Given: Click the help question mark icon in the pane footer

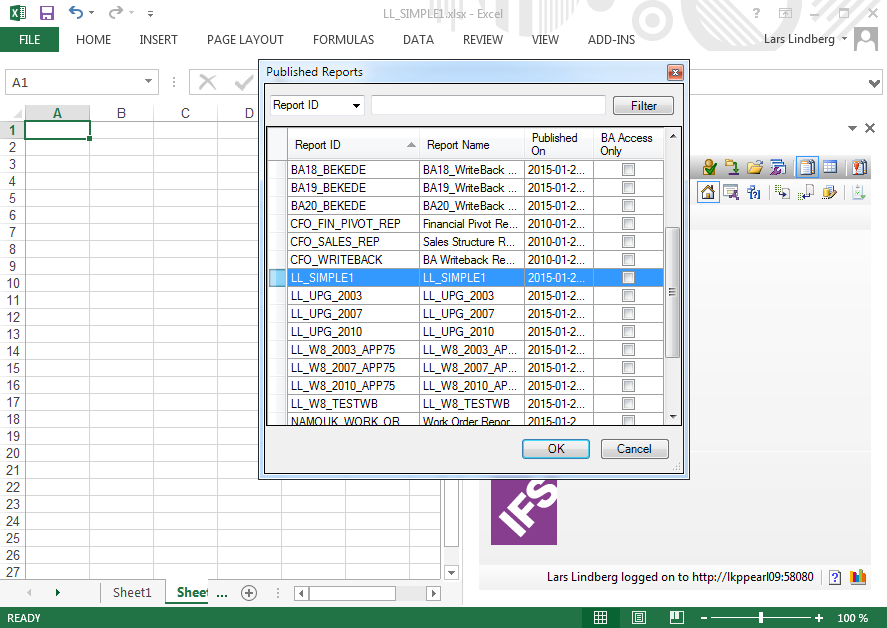Looking at the screenshot, I should 835,577.
